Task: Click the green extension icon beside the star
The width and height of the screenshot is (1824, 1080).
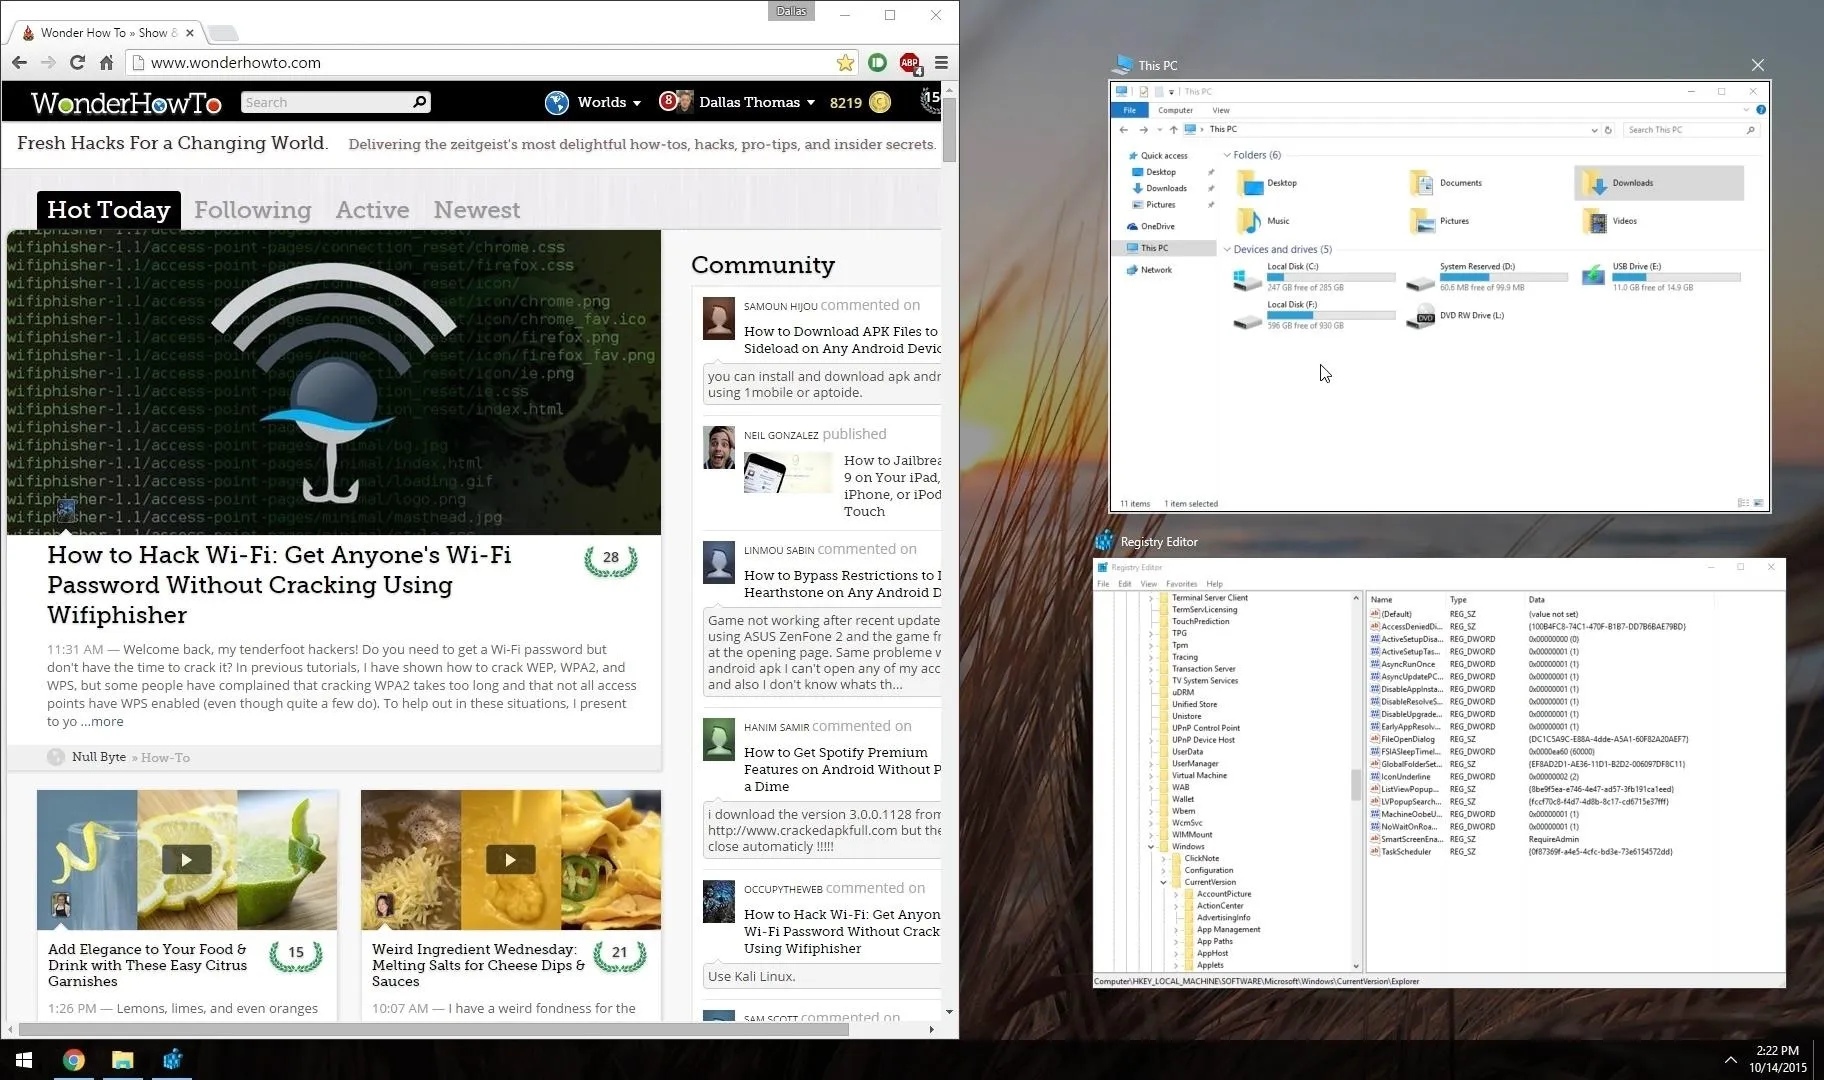Action: click(x=877, y=63)
